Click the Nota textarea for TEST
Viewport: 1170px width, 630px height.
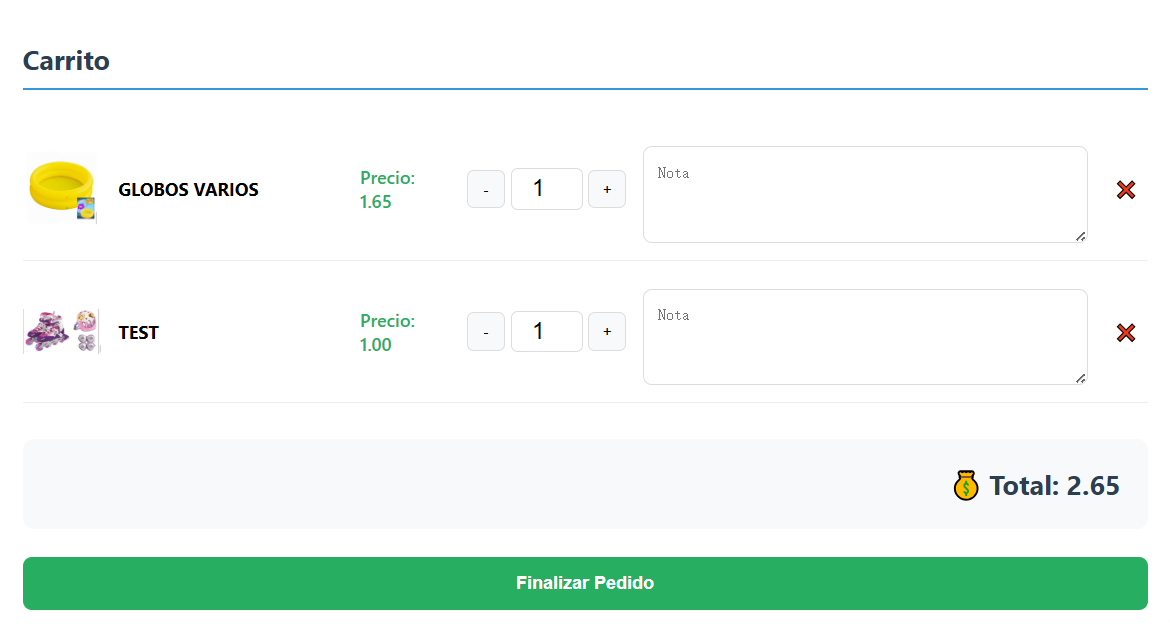coord(864,337)
